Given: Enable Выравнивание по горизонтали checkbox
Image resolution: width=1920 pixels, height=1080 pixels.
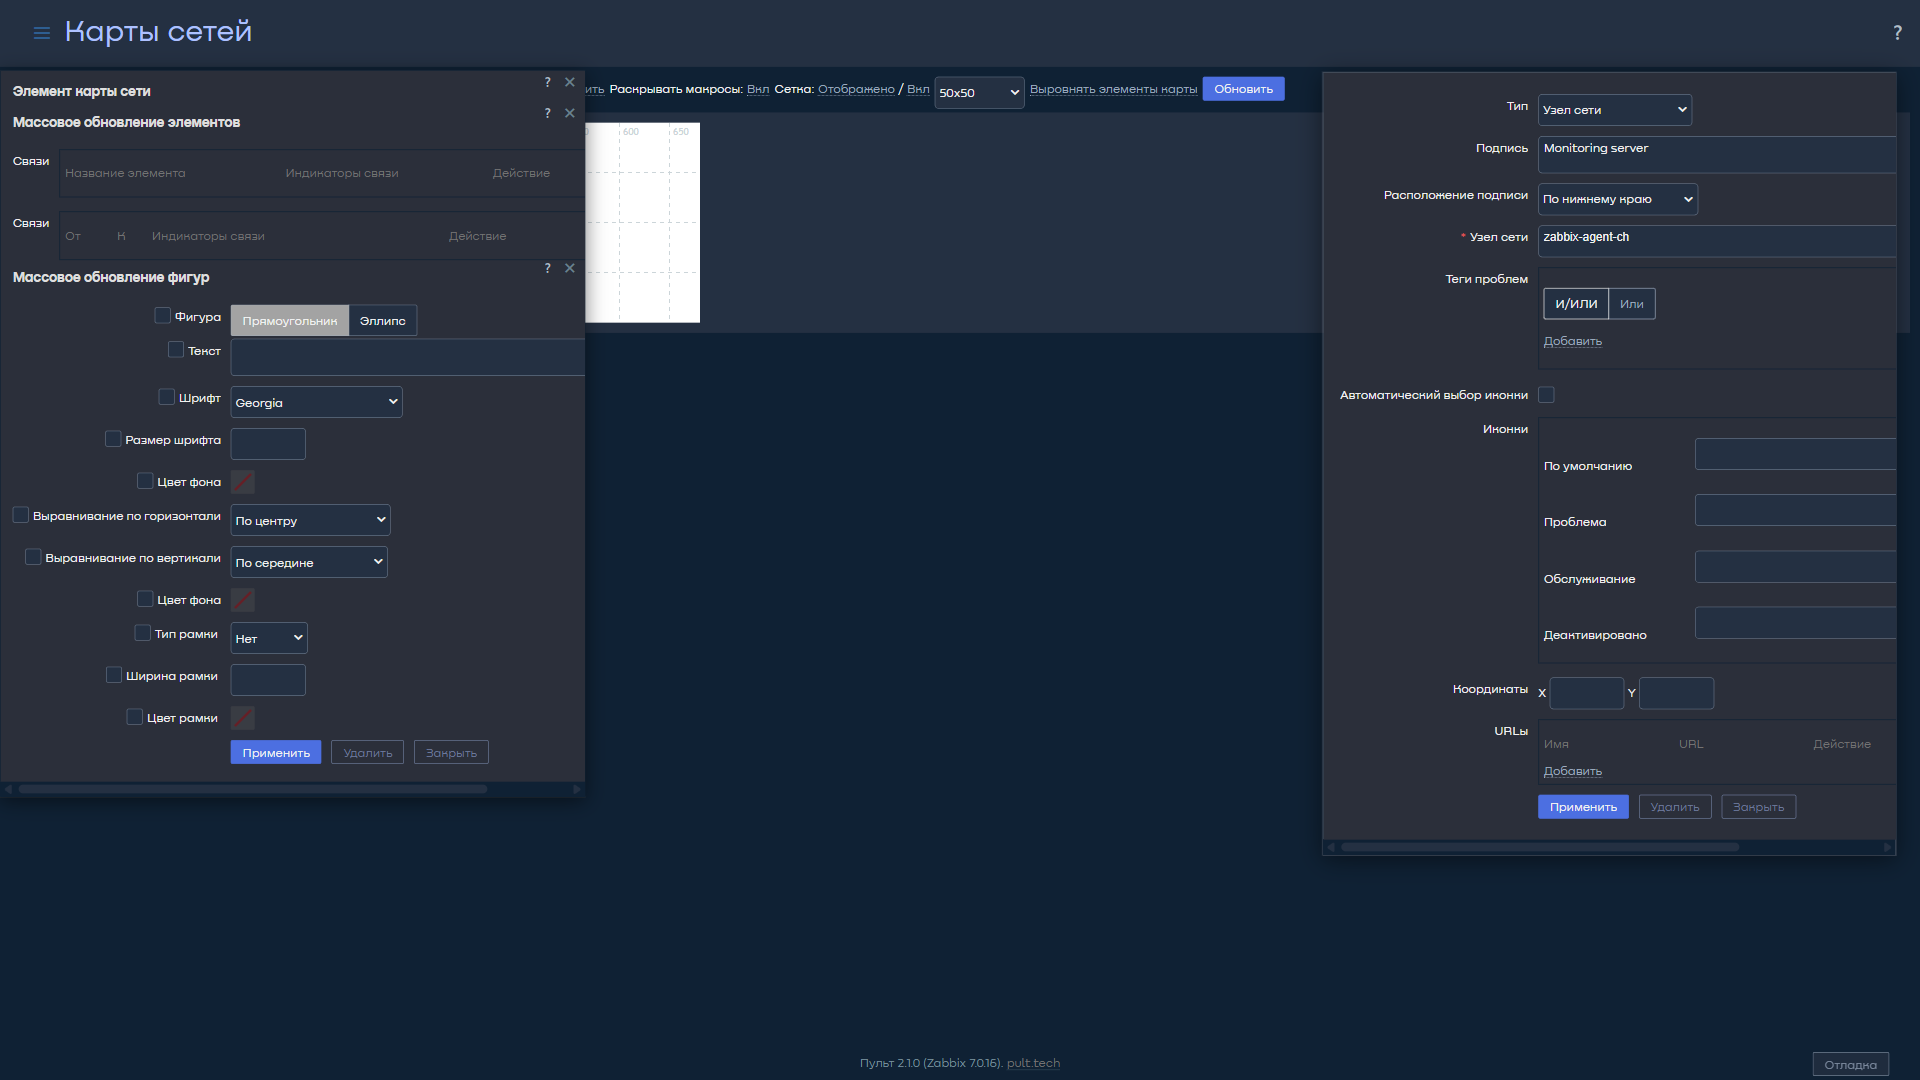Looking at the screenshot, I should pyautogui.click(x=21, y=515).
